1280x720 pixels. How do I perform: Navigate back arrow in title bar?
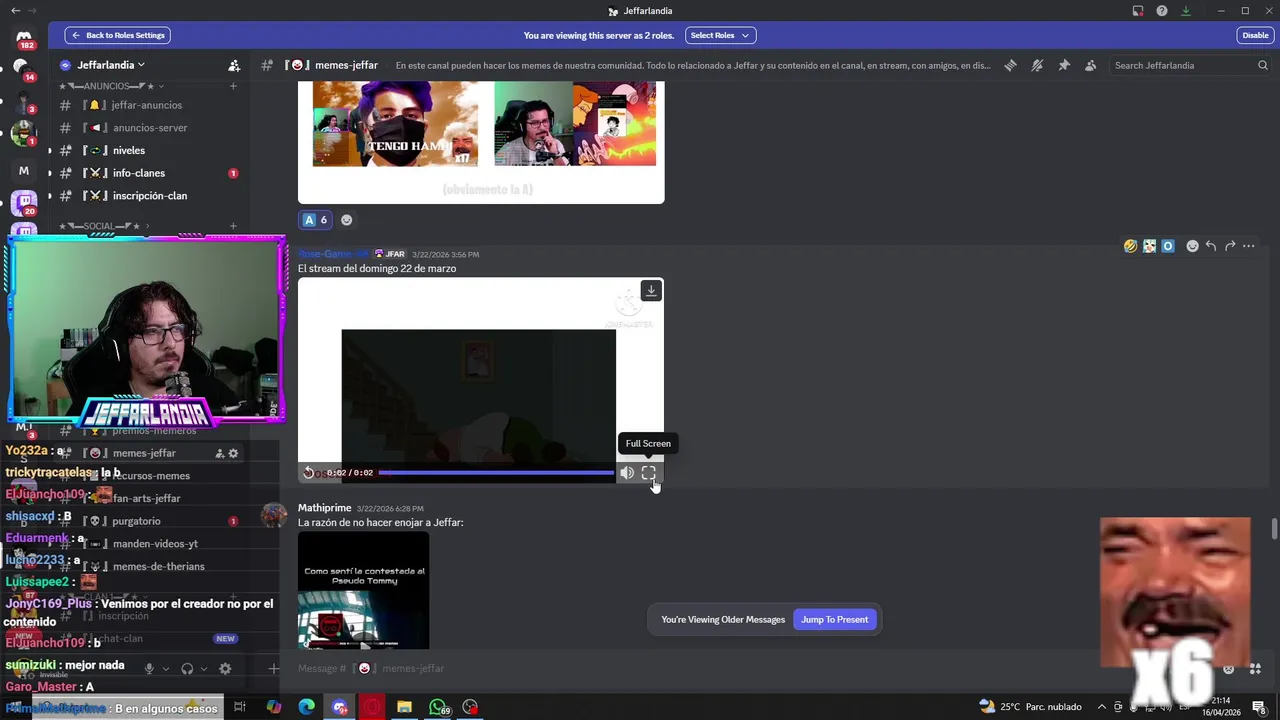coord(15,11)
